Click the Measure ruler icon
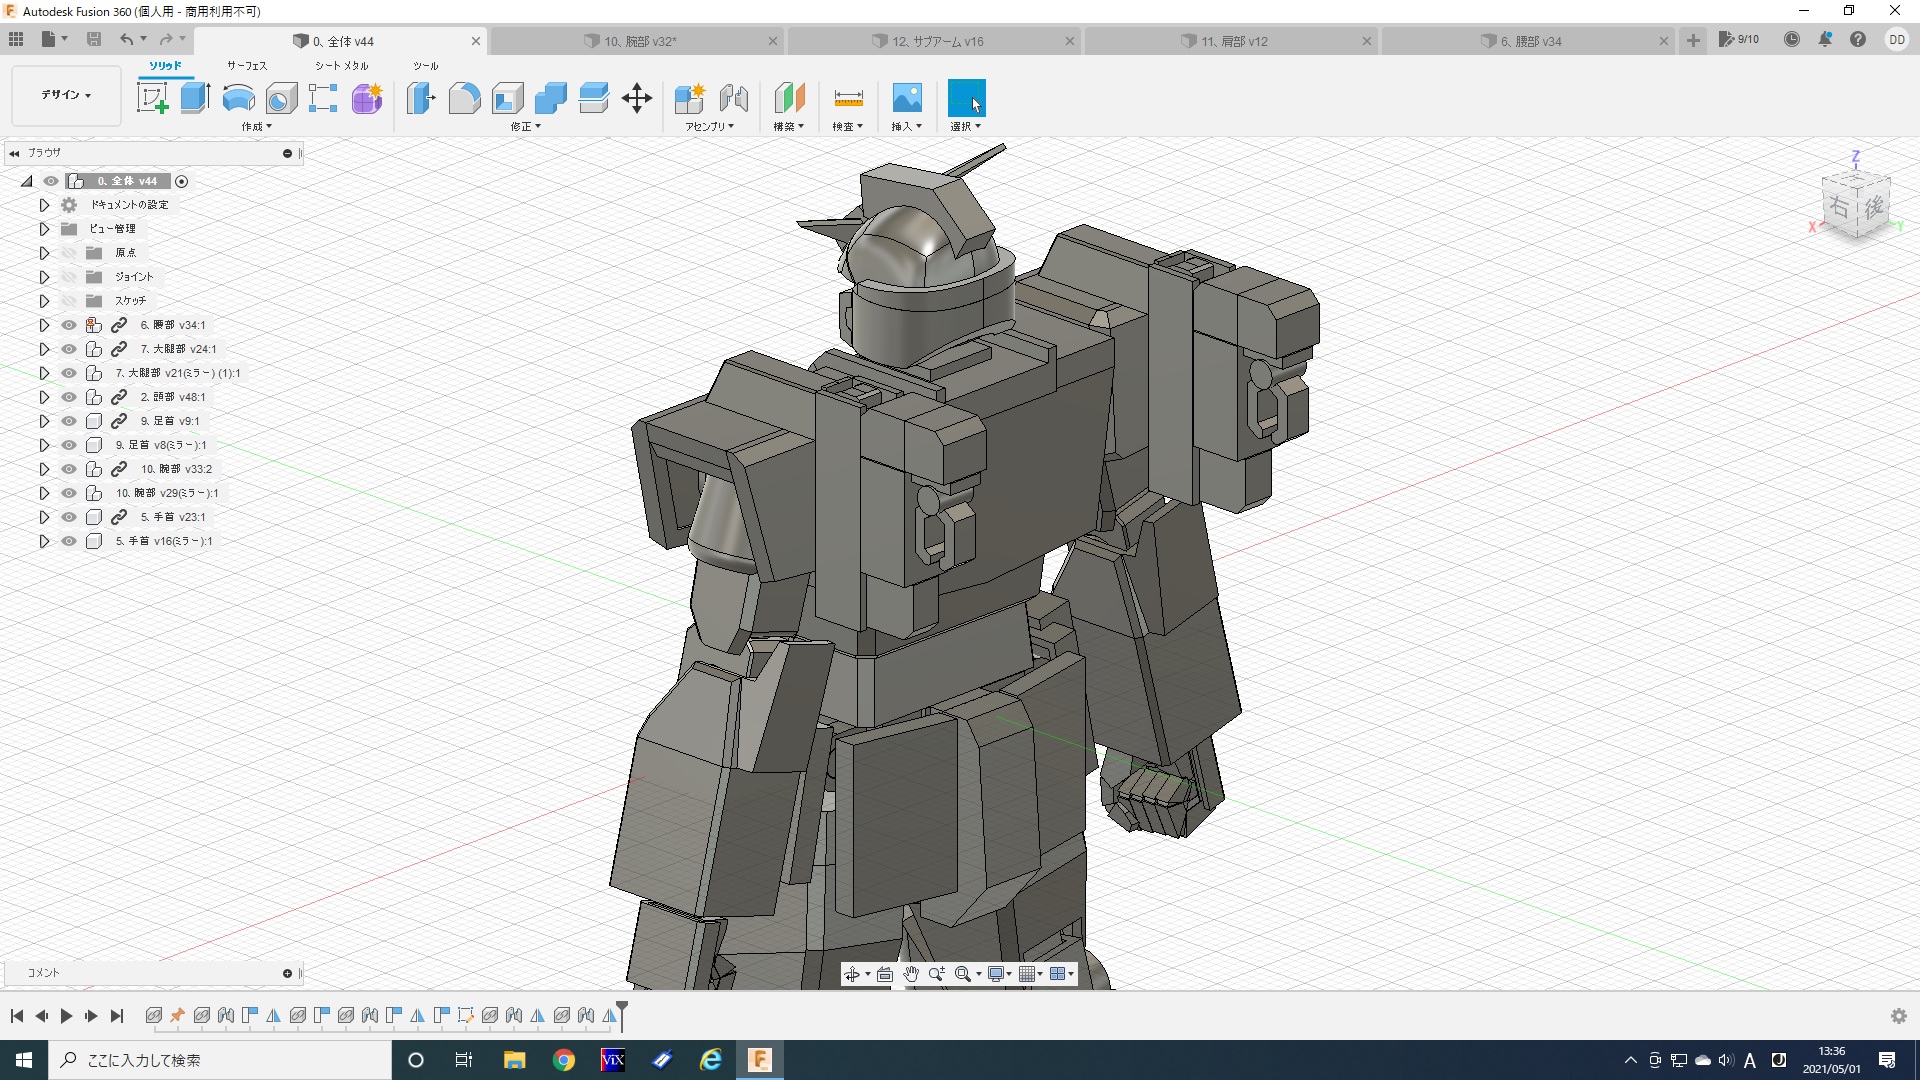Viewport: 1920px width, 1080px height. [847, 98]
